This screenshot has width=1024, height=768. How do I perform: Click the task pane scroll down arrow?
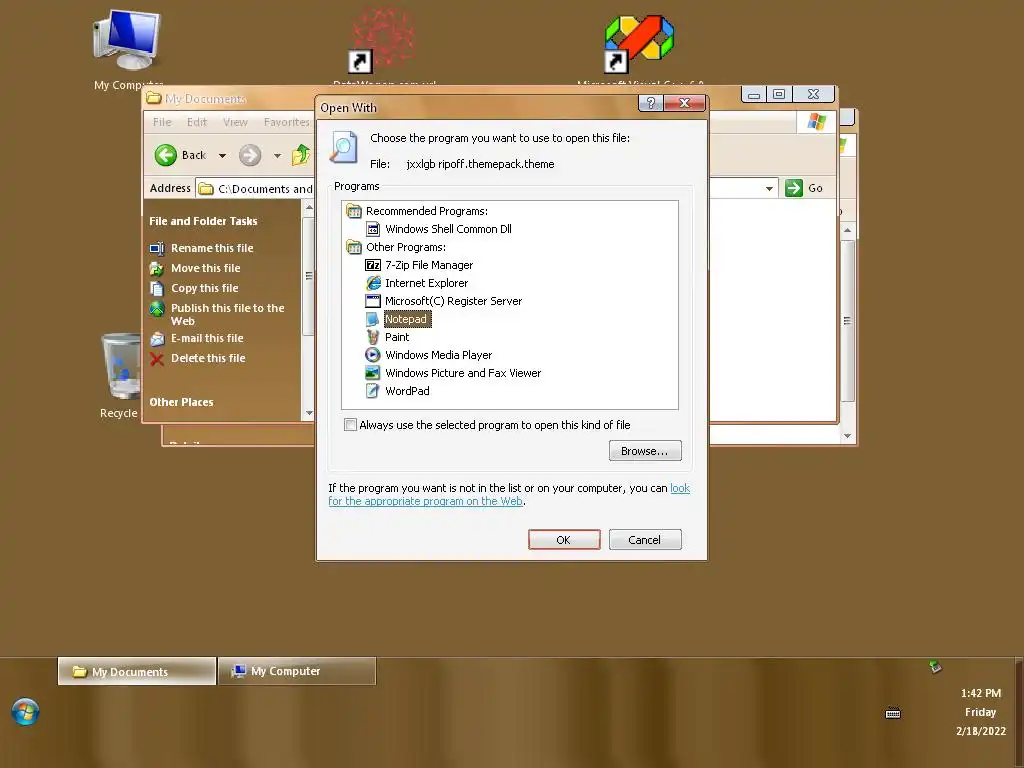pos(309,413)
